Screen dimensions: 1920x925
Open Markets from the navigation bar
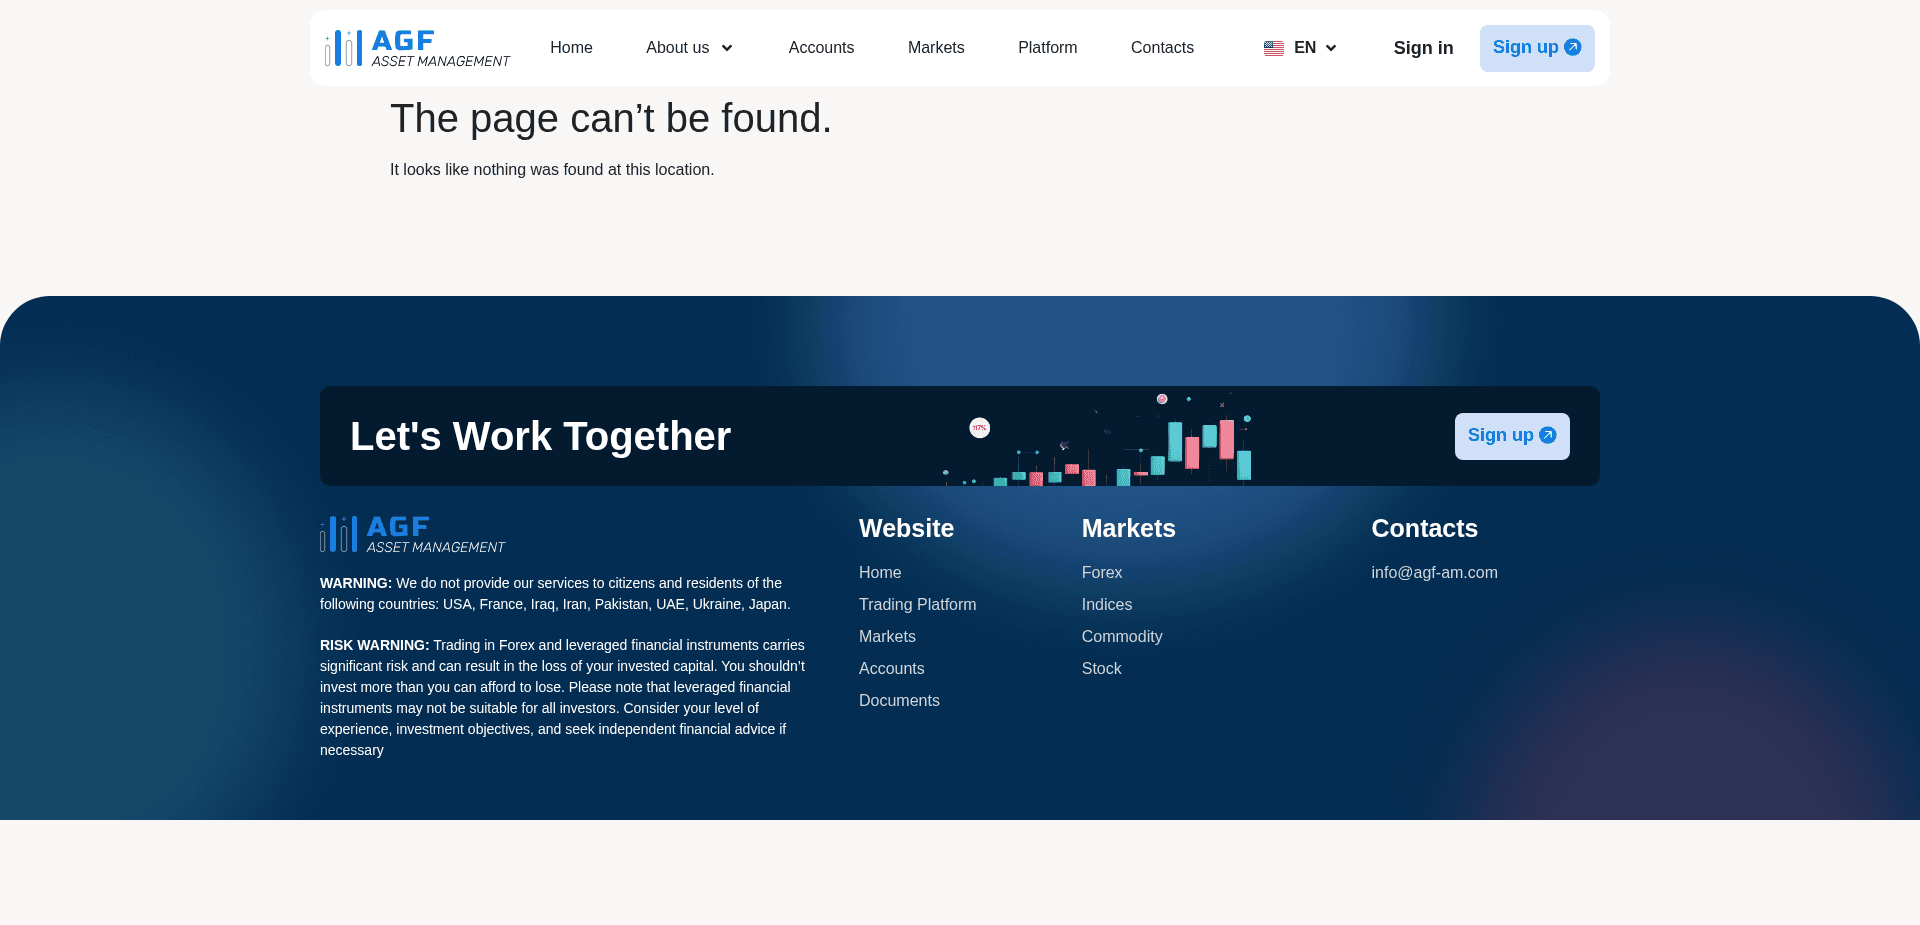point(936,47)
